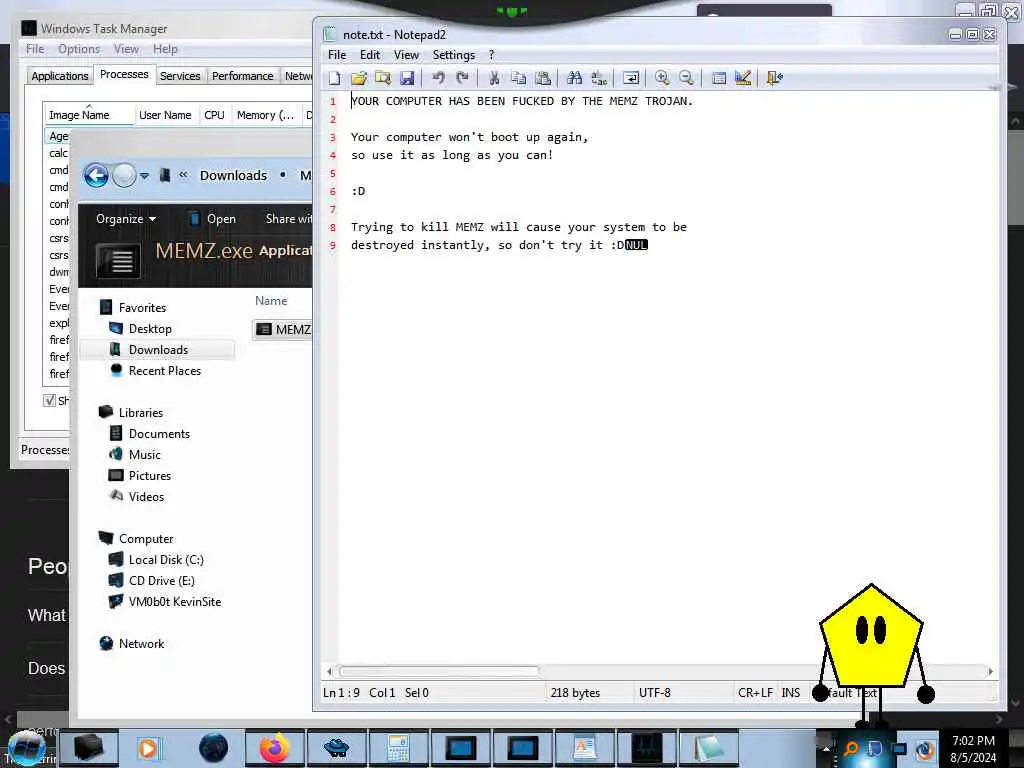Paste clipboard using Notepad2 toolbar icon

point(543,78)
